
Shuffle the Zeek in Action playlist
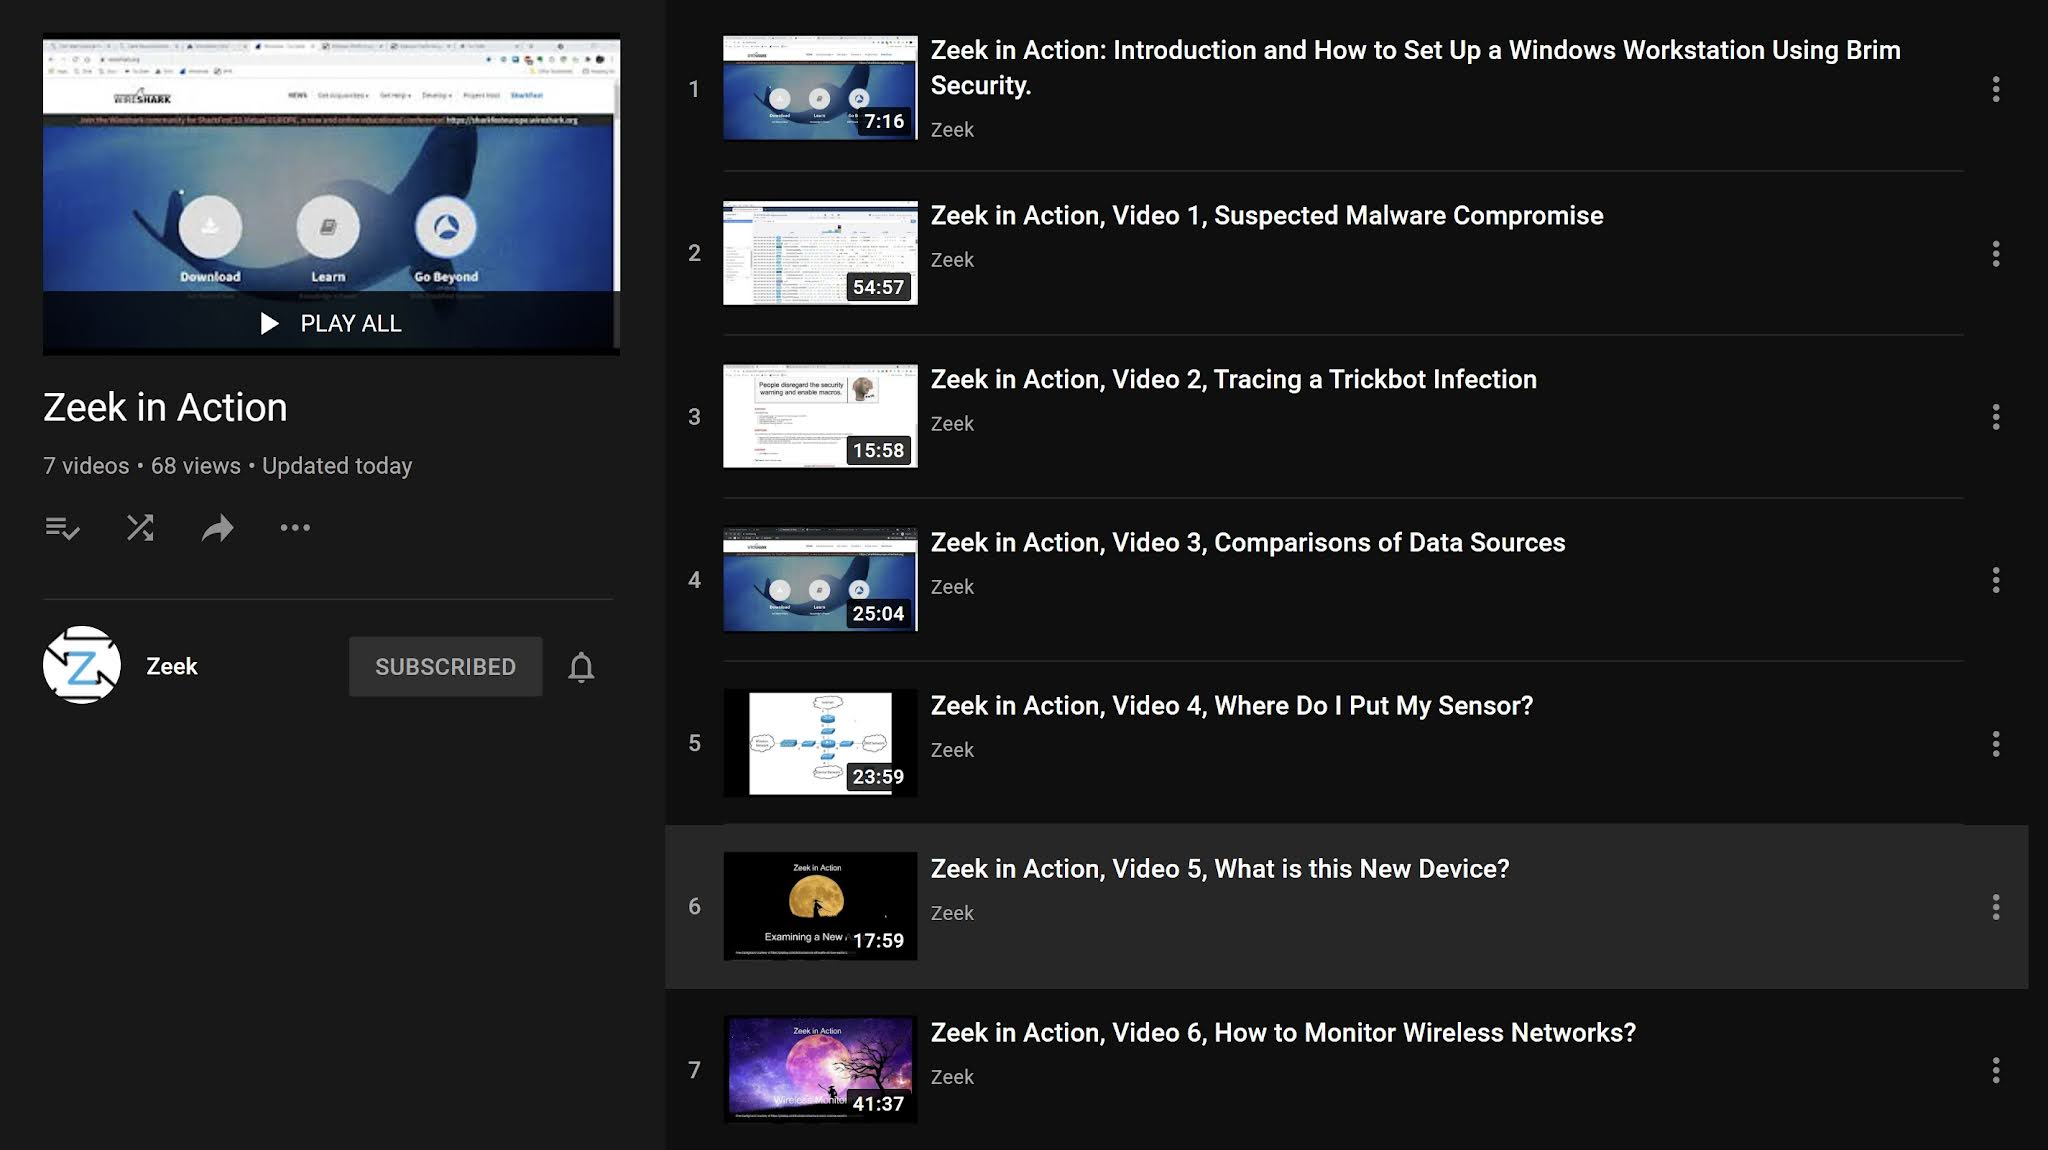[140, 528]
